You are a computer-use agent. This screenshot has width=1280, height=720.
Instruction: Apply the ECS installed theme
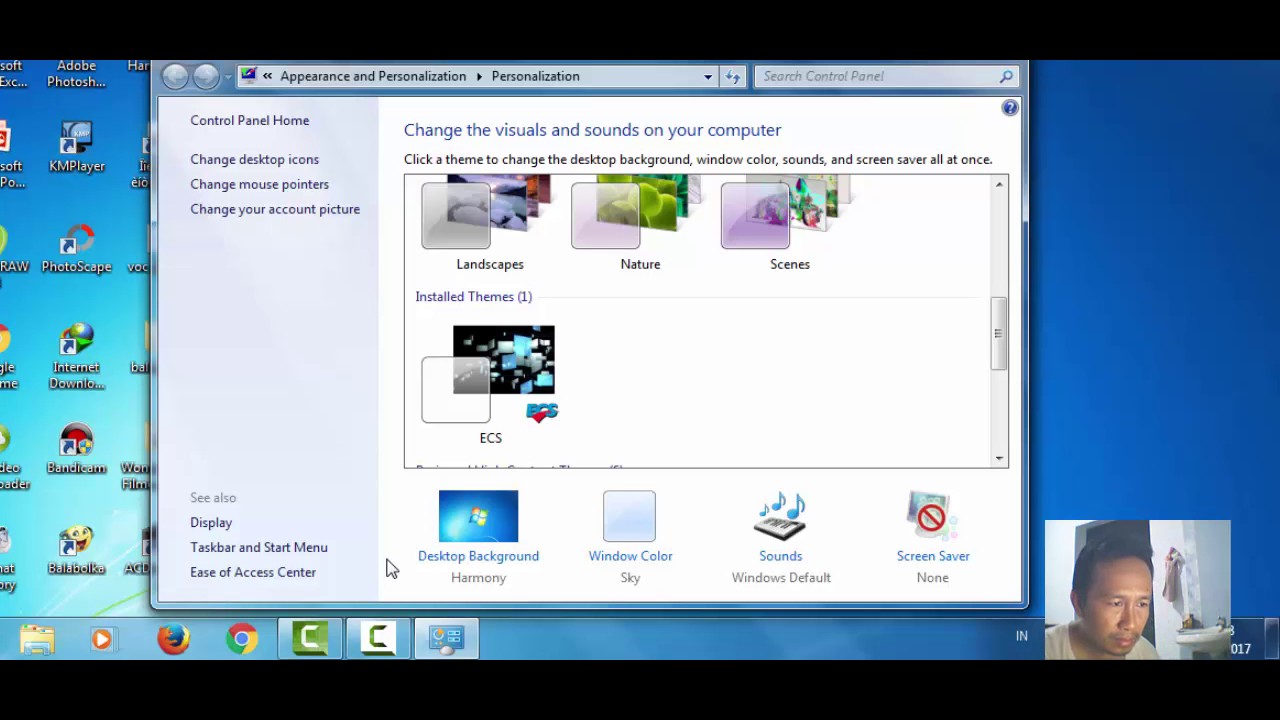click(490, 375)
